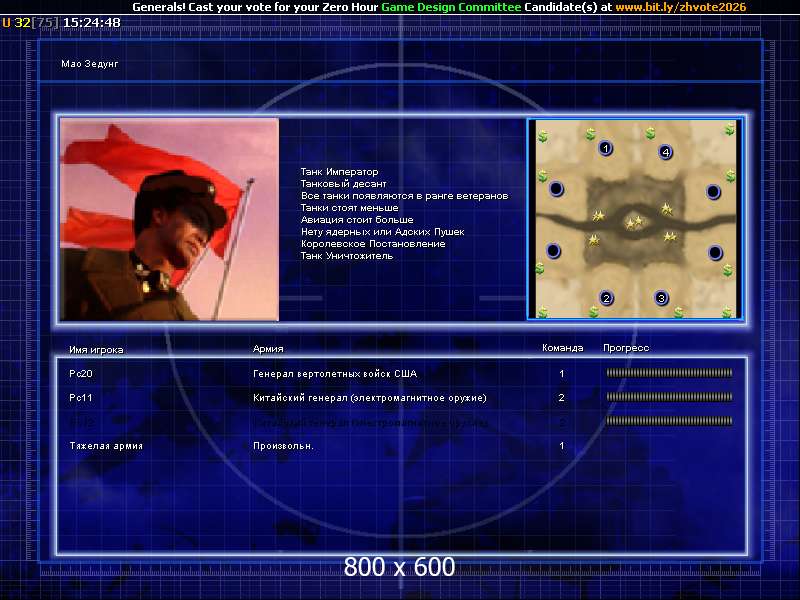
Task: Click the Танк Уничтожитель line
Action: pyautogui.click(x=347, y=256)
